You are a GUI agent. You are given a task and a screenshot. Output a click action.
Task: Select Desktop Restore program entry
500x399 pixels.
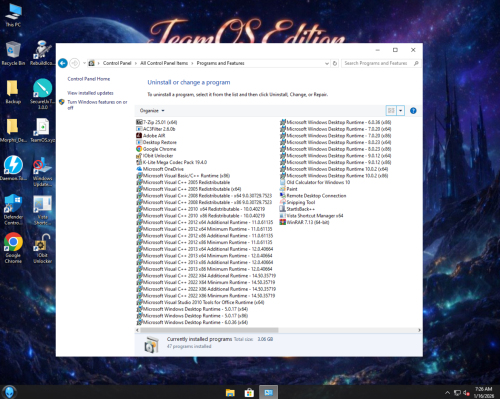(156, 142)
